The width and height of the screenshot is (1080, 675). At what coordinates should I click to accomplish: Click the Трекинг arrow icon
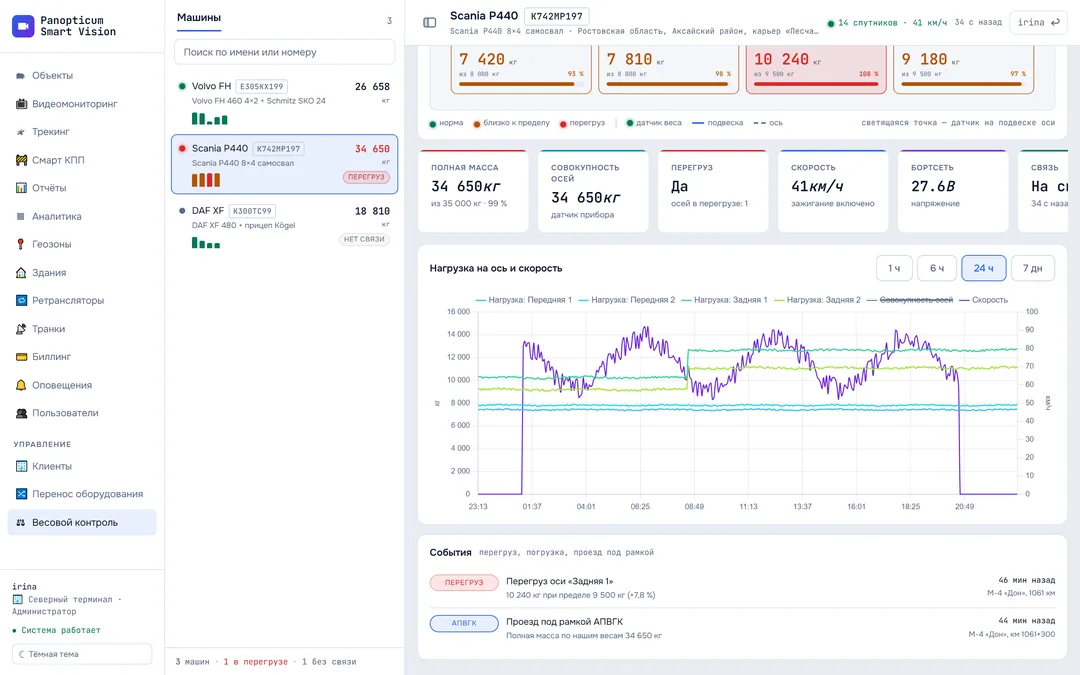pos(21,132)
